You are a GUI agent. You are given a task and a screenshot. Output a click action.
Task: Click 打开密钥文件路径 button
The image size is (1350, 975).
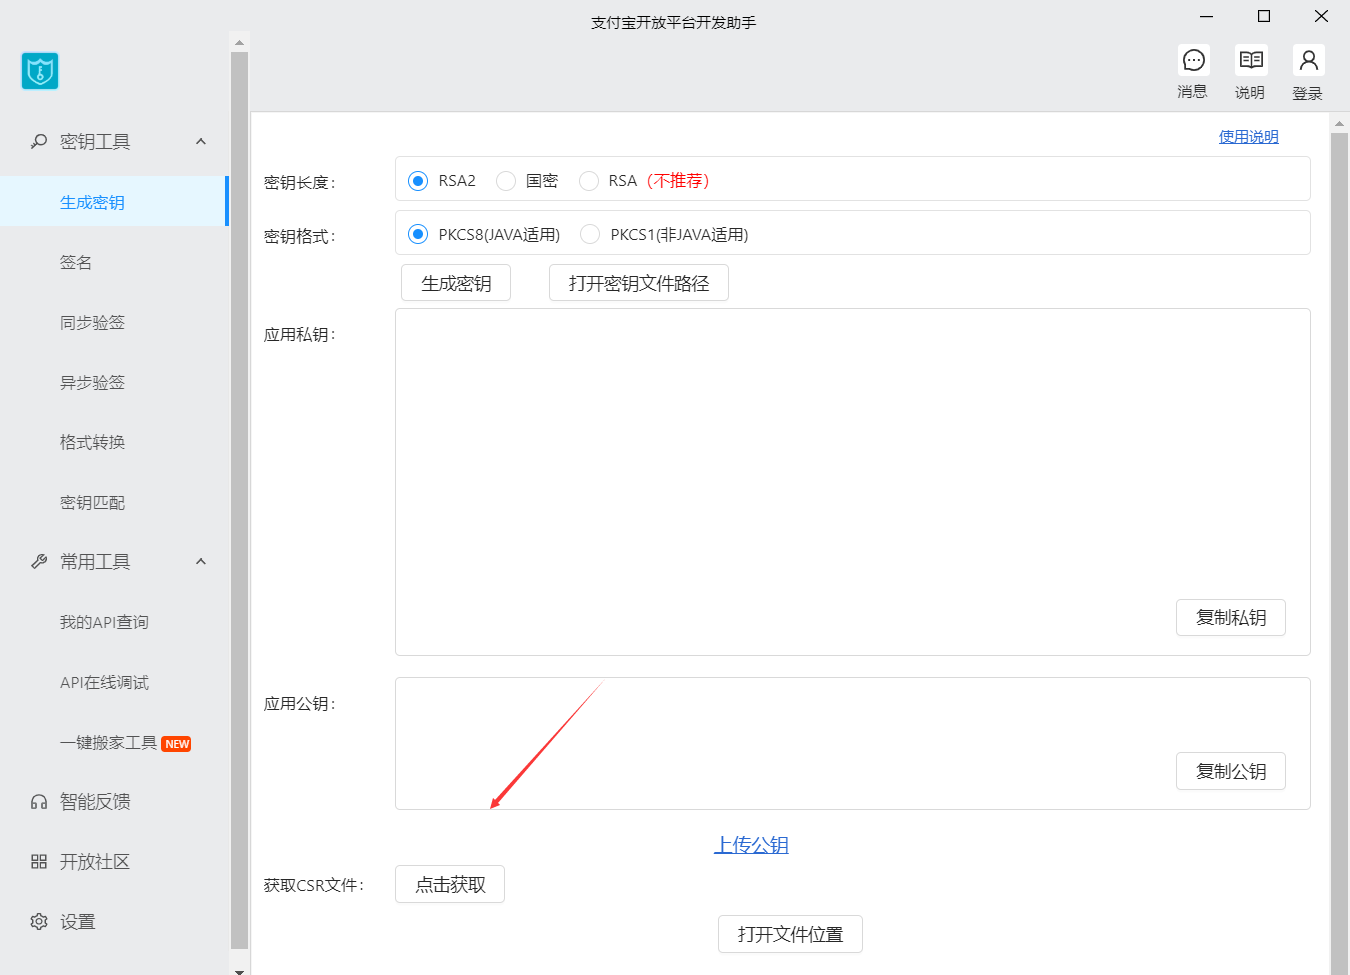point(639,283)
